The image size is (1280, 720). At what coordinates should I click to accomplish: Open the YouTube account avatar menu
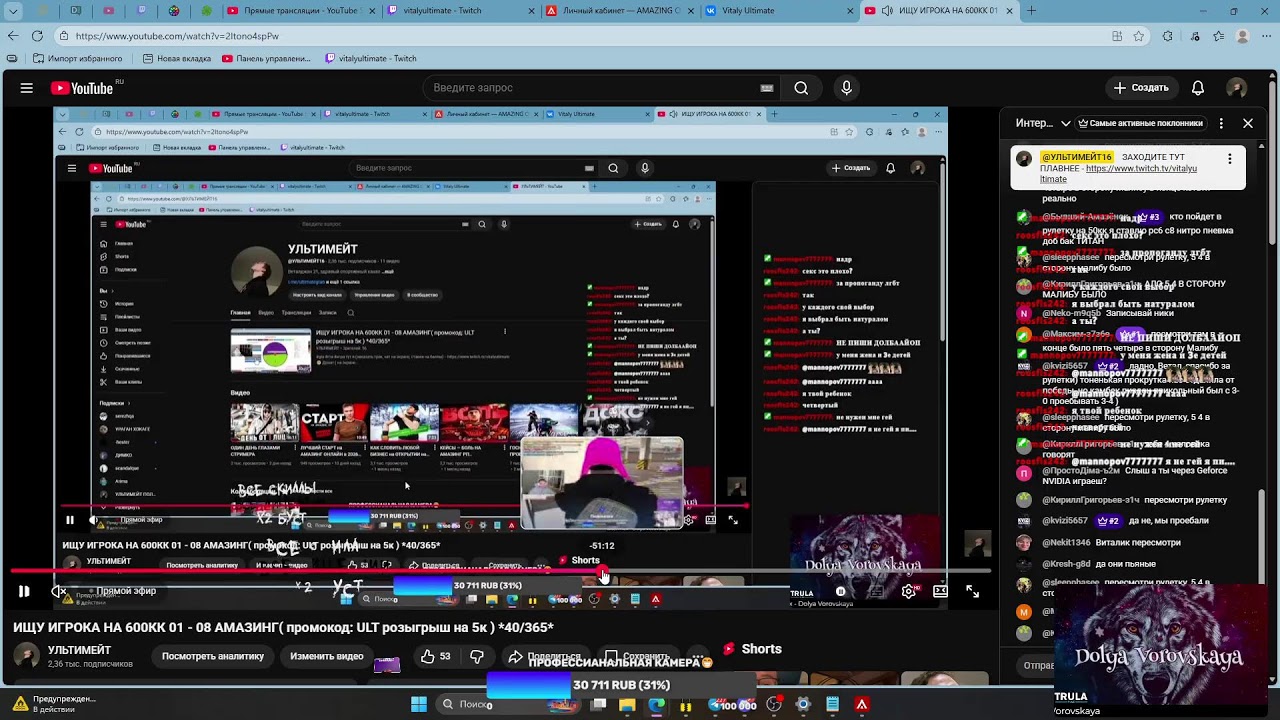tap(1237, 88)
